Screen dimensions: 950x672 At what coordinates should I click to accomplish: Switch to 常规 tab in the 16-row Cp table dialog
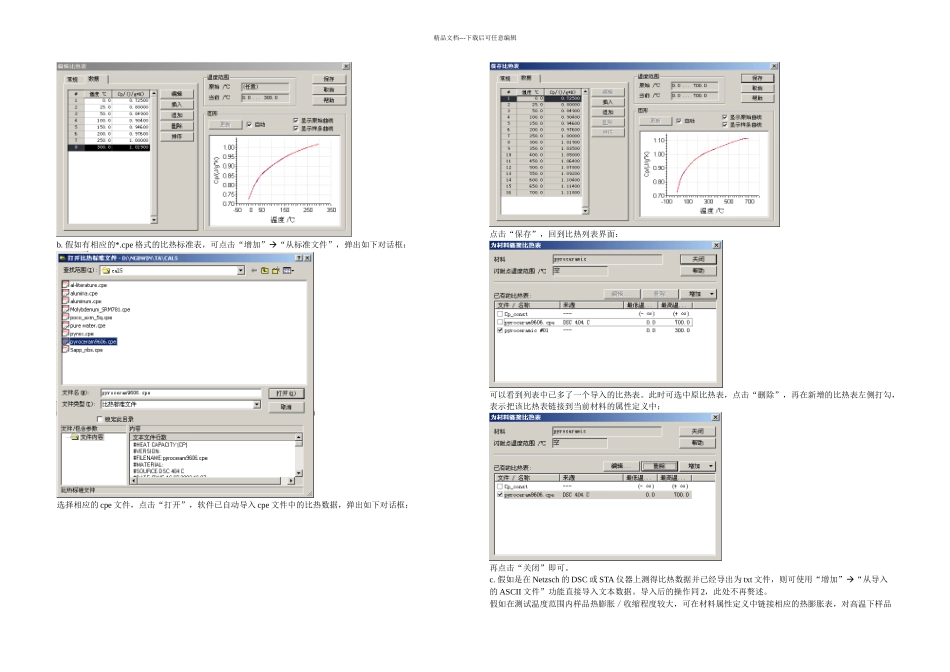tap(505, 78)
